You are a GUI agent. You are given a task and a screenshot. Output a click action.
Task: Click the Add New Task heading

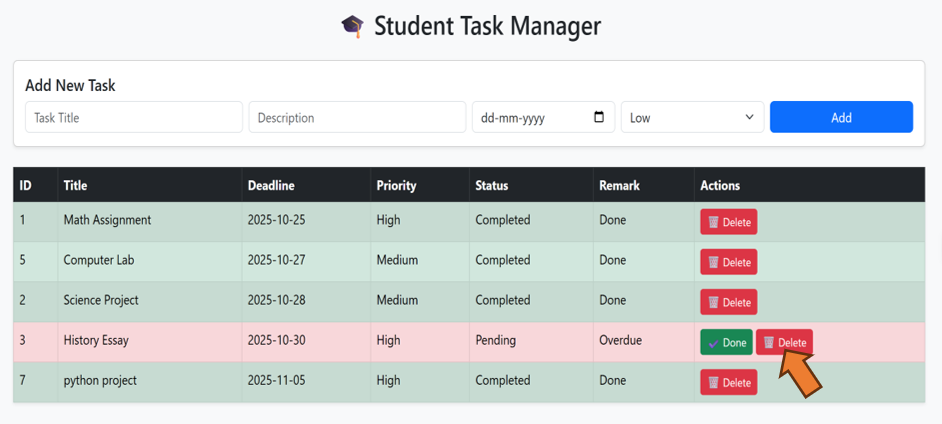tap(70, 86)
